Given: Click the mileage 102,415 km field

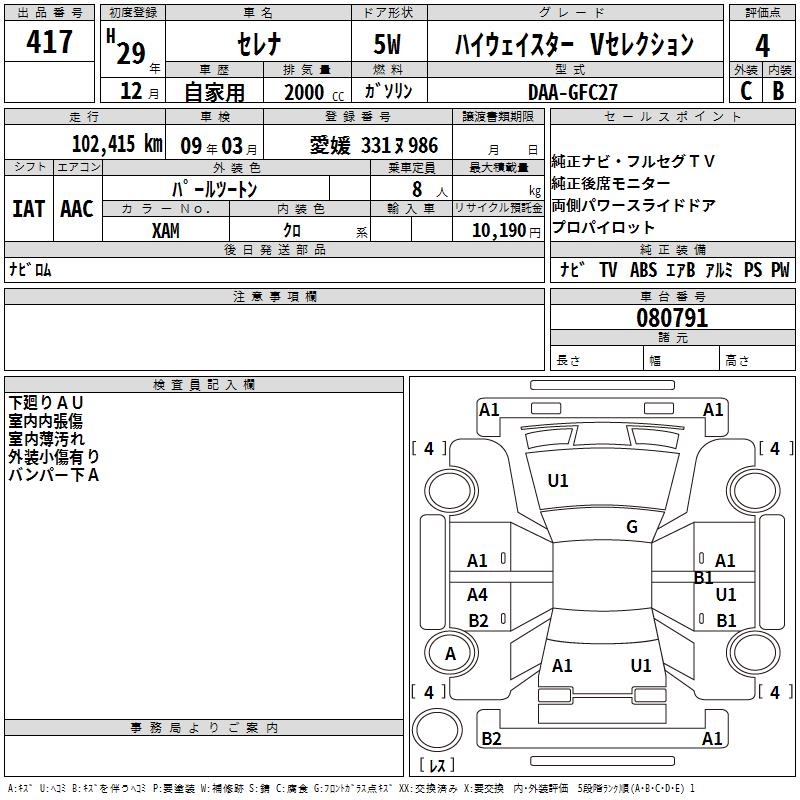Looking at the screenshot, I should click(x=85, y=142).
